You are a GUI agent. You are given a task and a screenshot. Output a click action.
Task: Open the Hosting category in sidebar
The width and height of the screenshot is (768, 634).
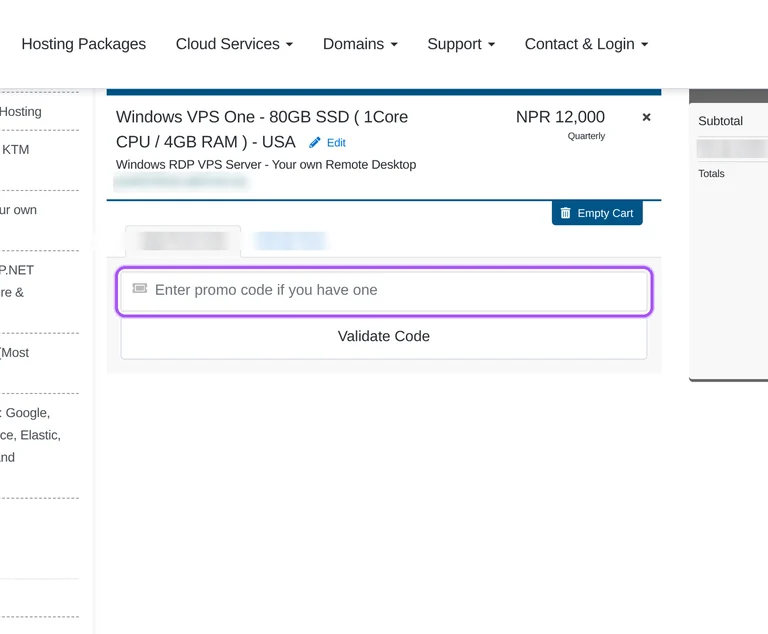(21, 112)
